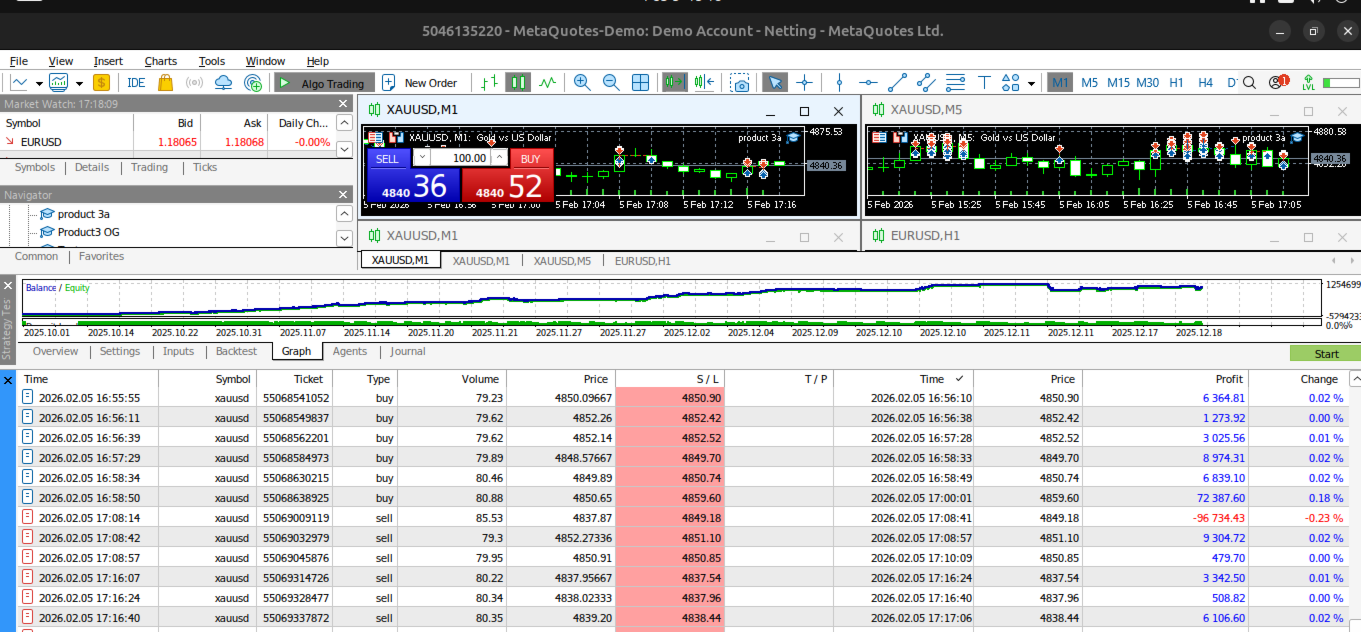This screenshot has width=1361, height=632.
Task: Open the shapes objects dropdown arrow
Action: tap(1031, 83)
